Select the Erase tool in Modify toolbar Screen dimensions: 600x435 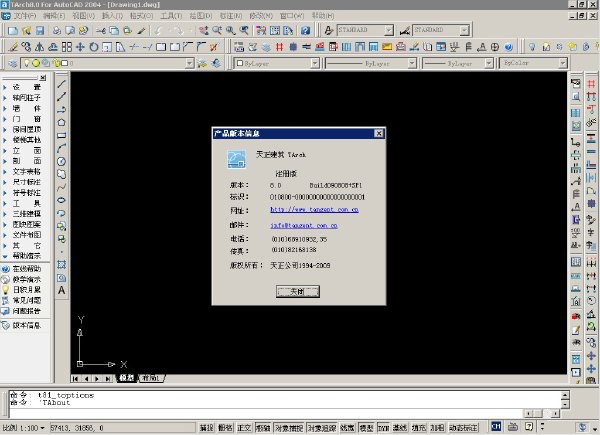[13, 47]
